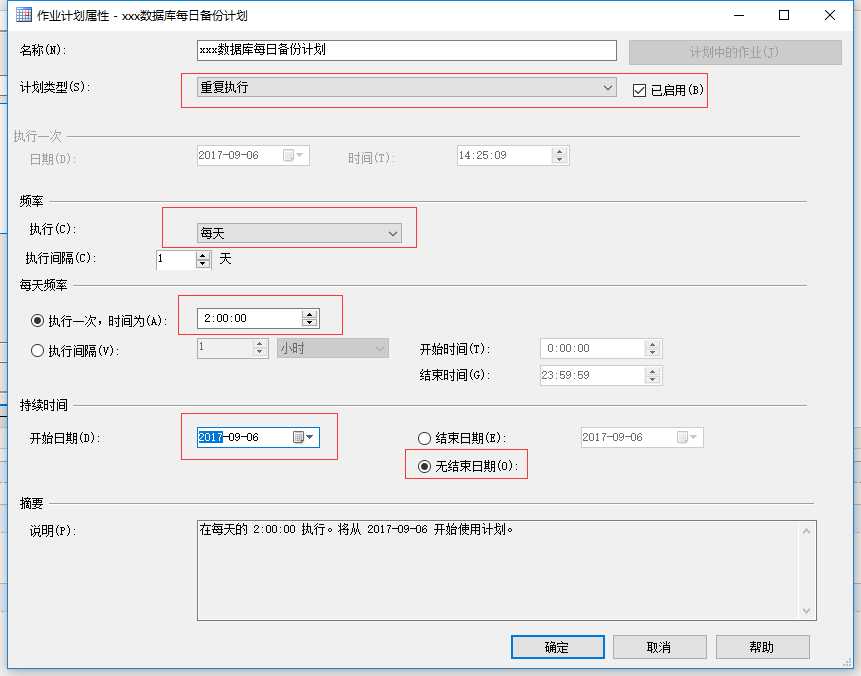Decrease the 2:00:00 run time spinner

click(x=310, y=323)
